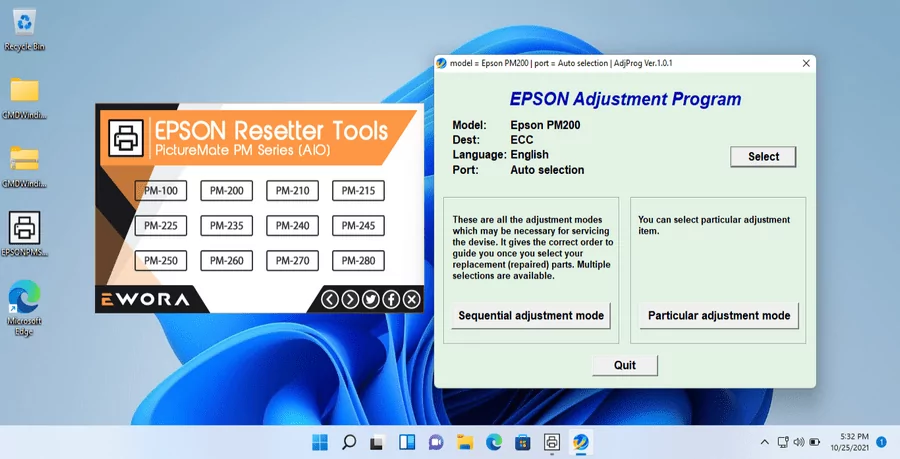Screen dimensions: 900x459
Task: Select the PM-245 model button
Action: click(x=358, y=225)
